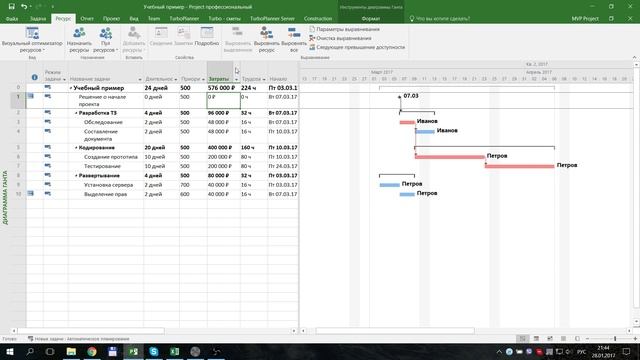This screenshot has height=360, width=640.
Task: Click the info indicator column header icon
Action: (35, 78)
